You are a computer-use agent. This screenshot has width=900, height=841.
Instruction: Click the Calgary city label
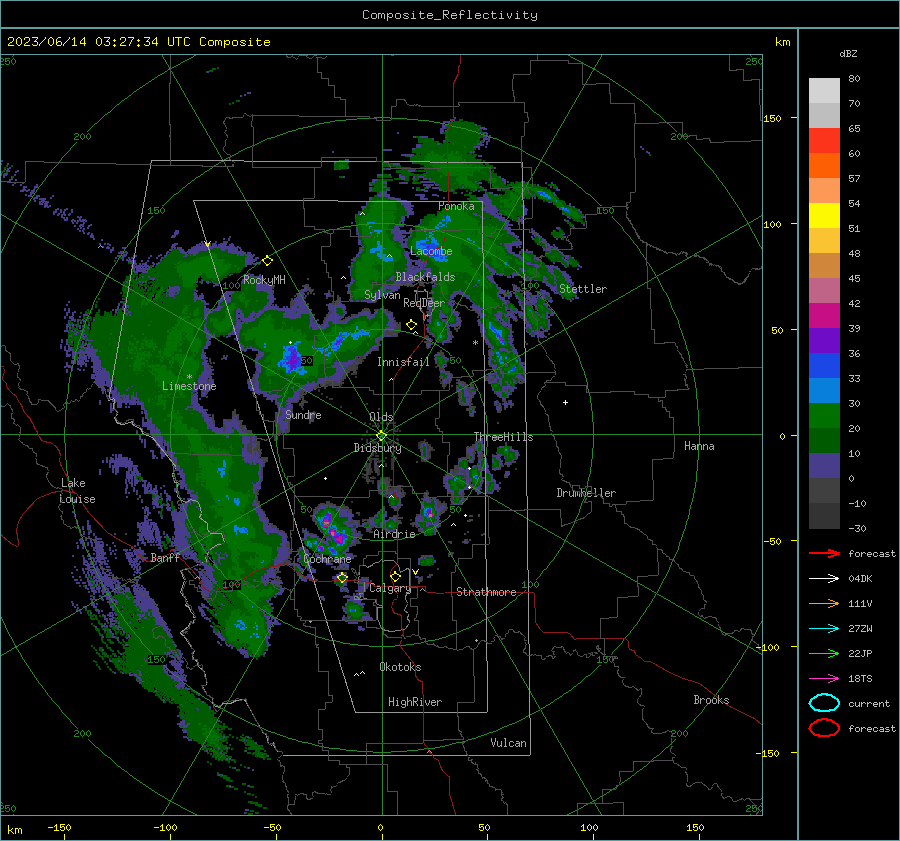coord(390,588)
